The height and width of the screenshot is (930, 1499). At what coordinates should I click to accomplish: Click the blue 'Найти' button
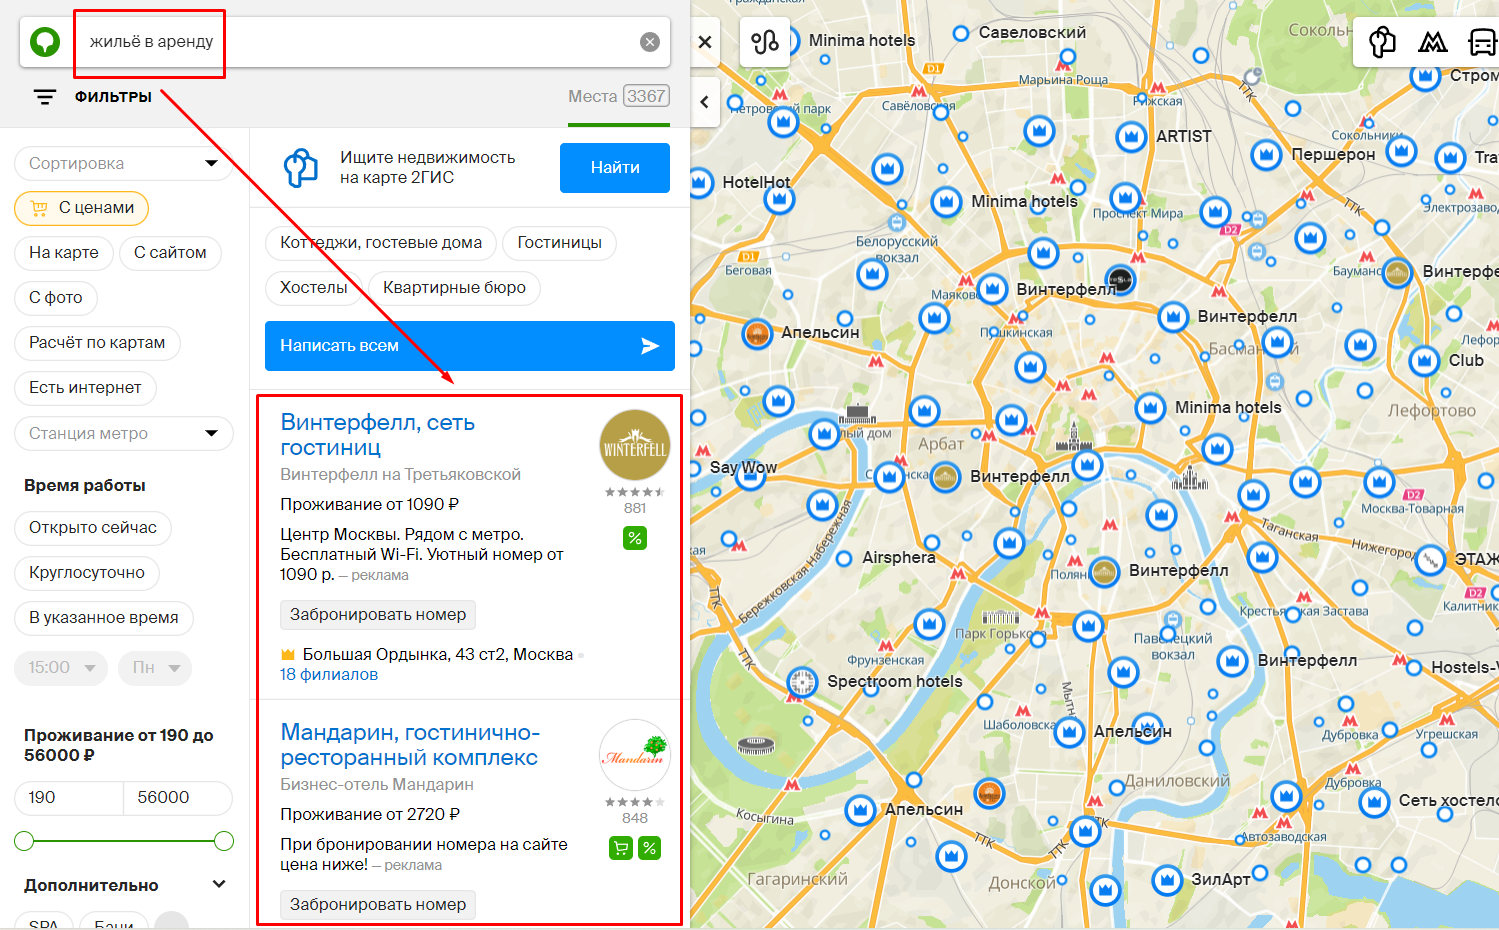615,168
